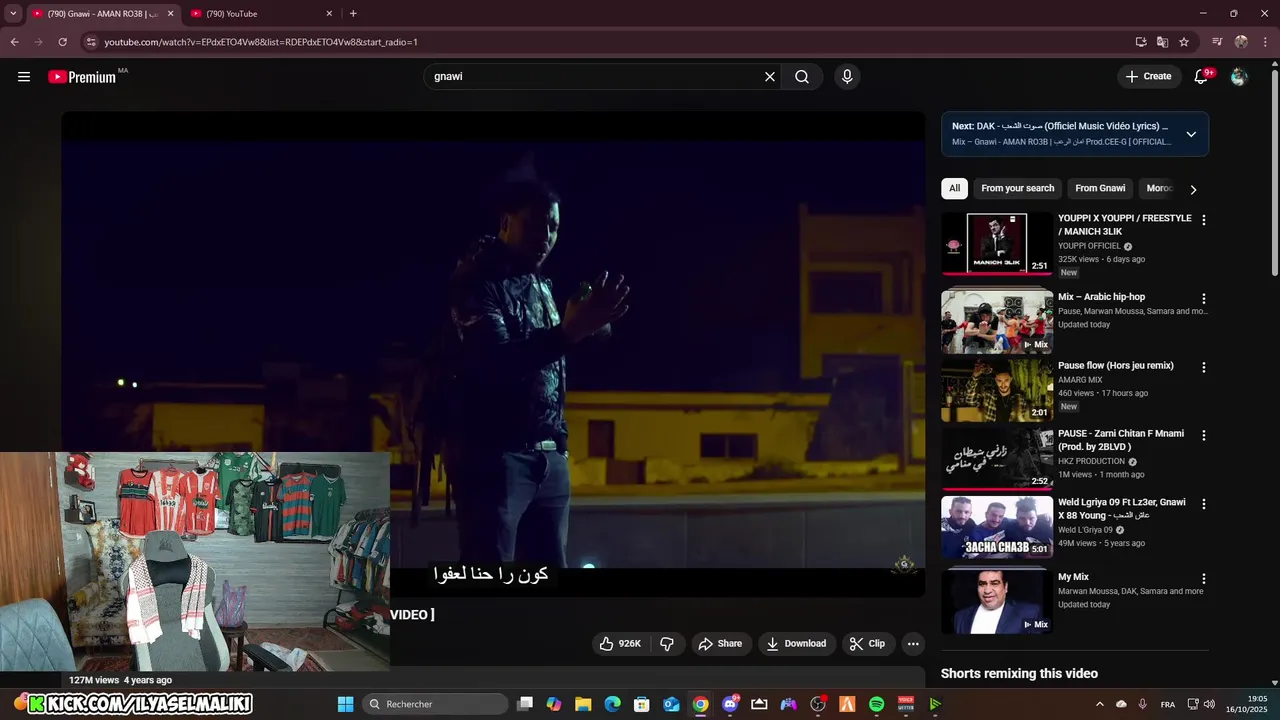The width and height of the screenshot is (1280, 720).
Task: Open Weld Lgriya 09 Ft Lz3er title
Action: 1122,509
